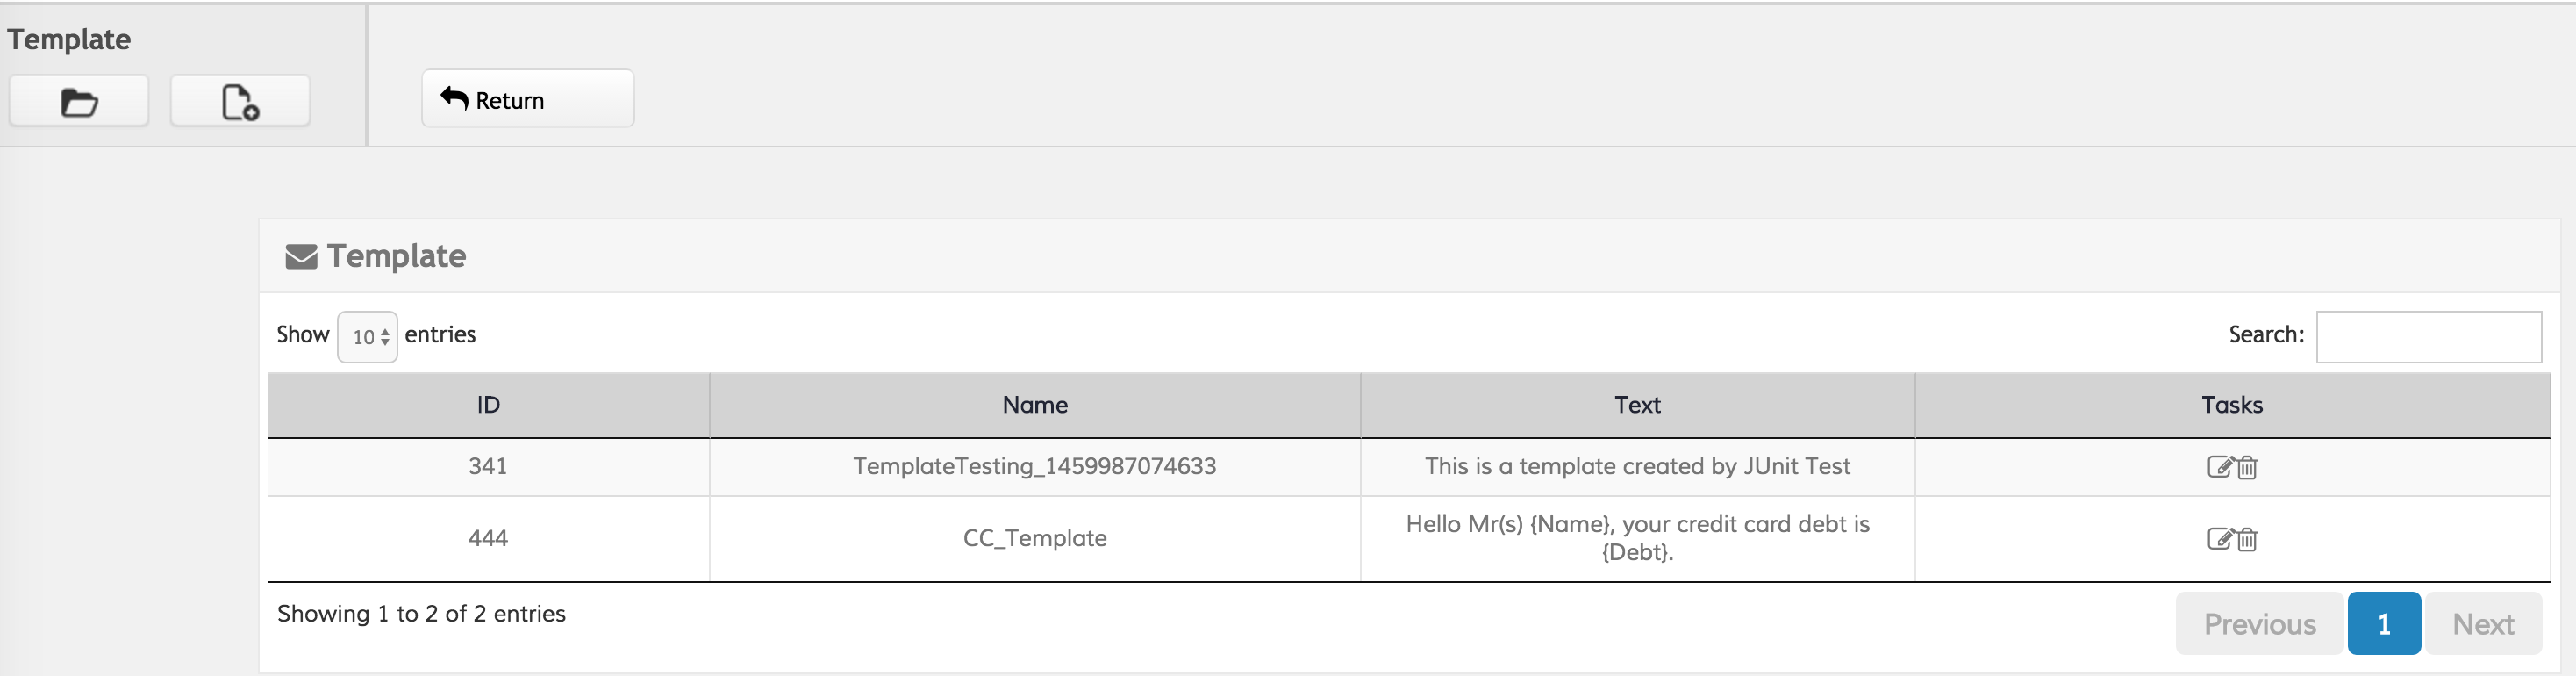
Task: Delete the TemplateTesting_1459987074633 template
Action: pos(2247,467)
